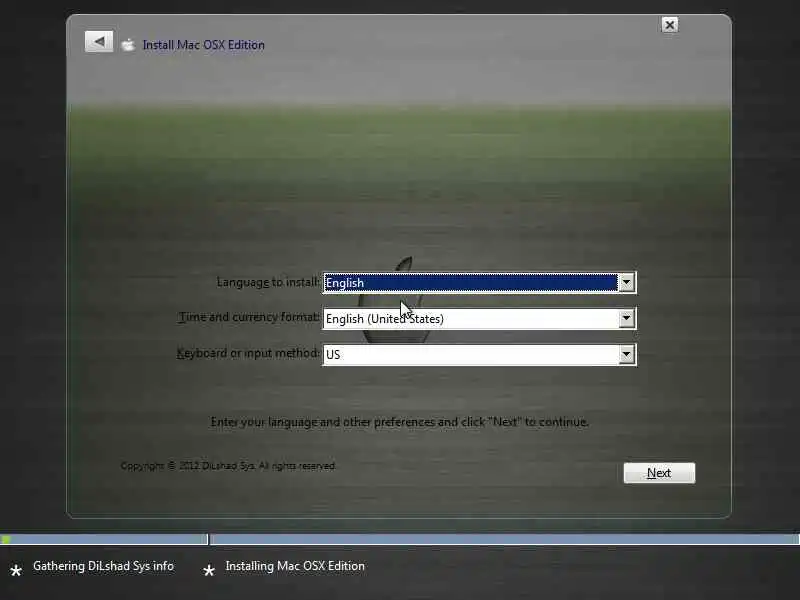This screenshot has height=600, width=800.
Task: Open the Keyboard or input method dropdown arrow
Action: click(627, 355)
